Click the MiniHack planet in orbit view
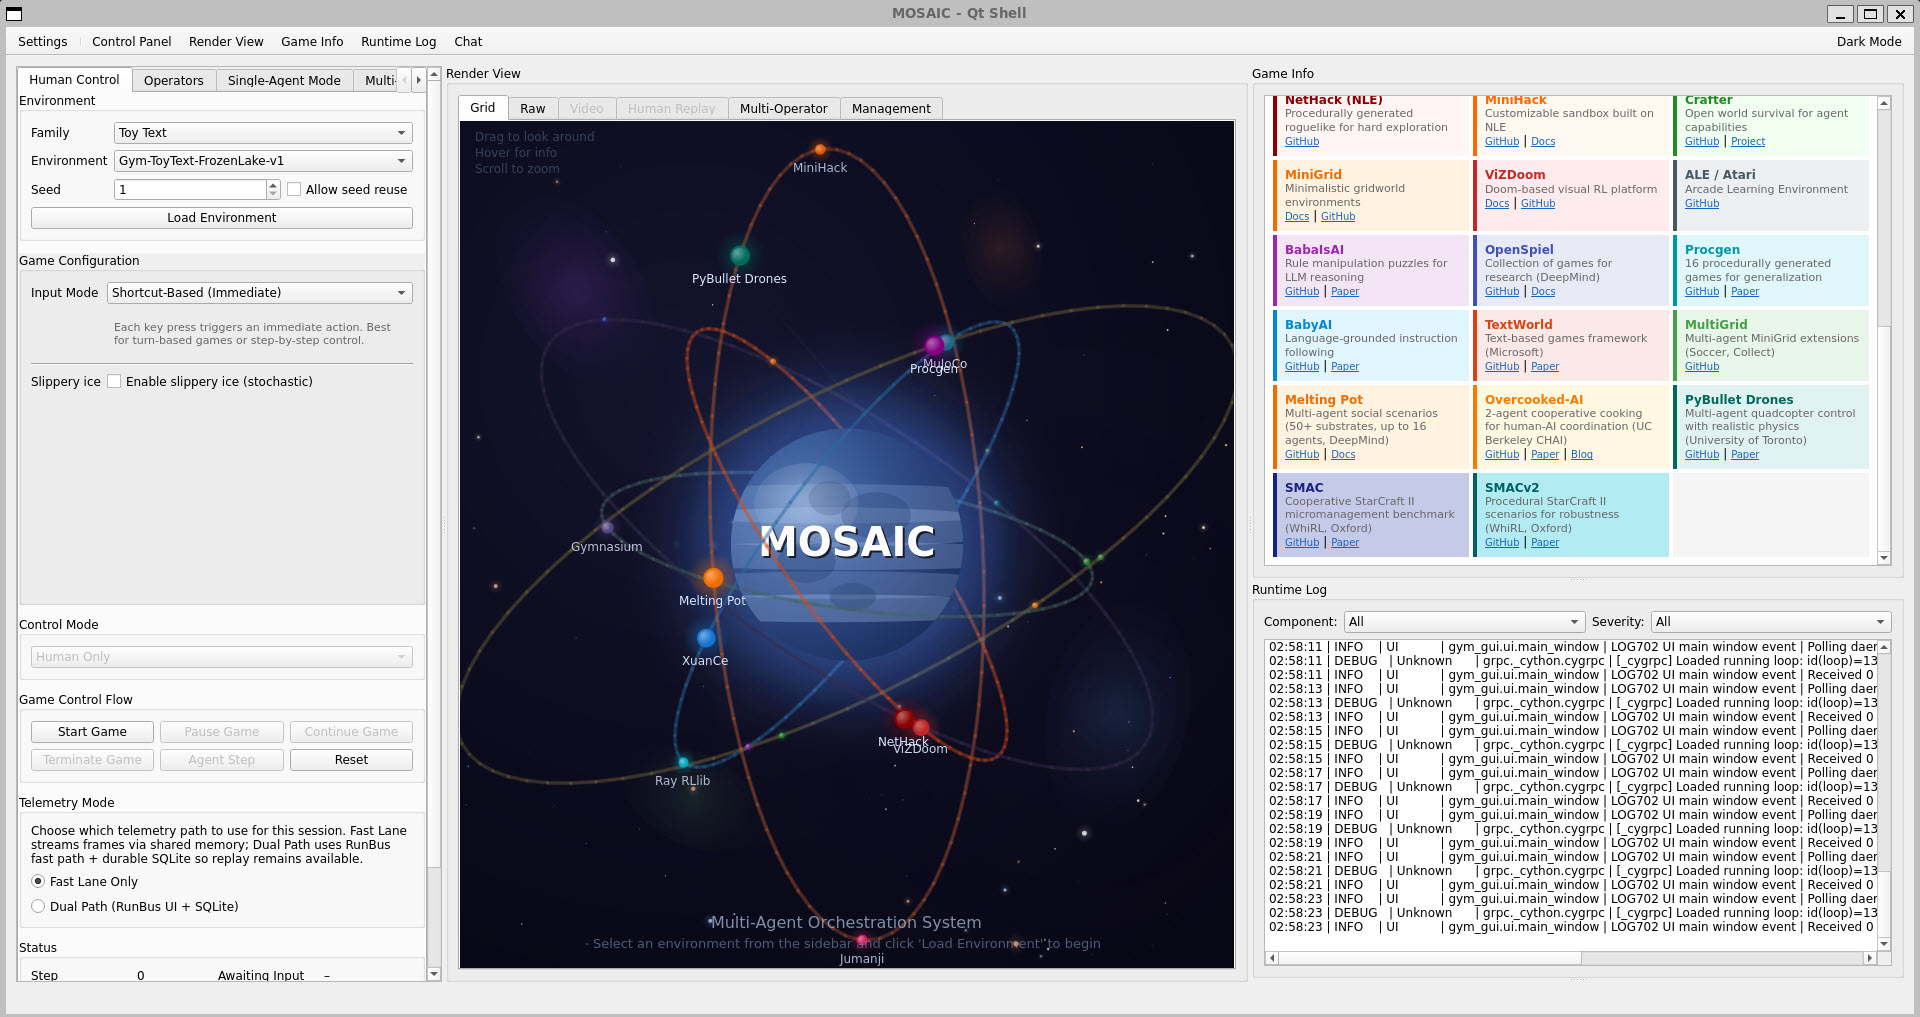Image resolution: width=1920 pixels, height=1017 pixels. [x=820, y=150]
